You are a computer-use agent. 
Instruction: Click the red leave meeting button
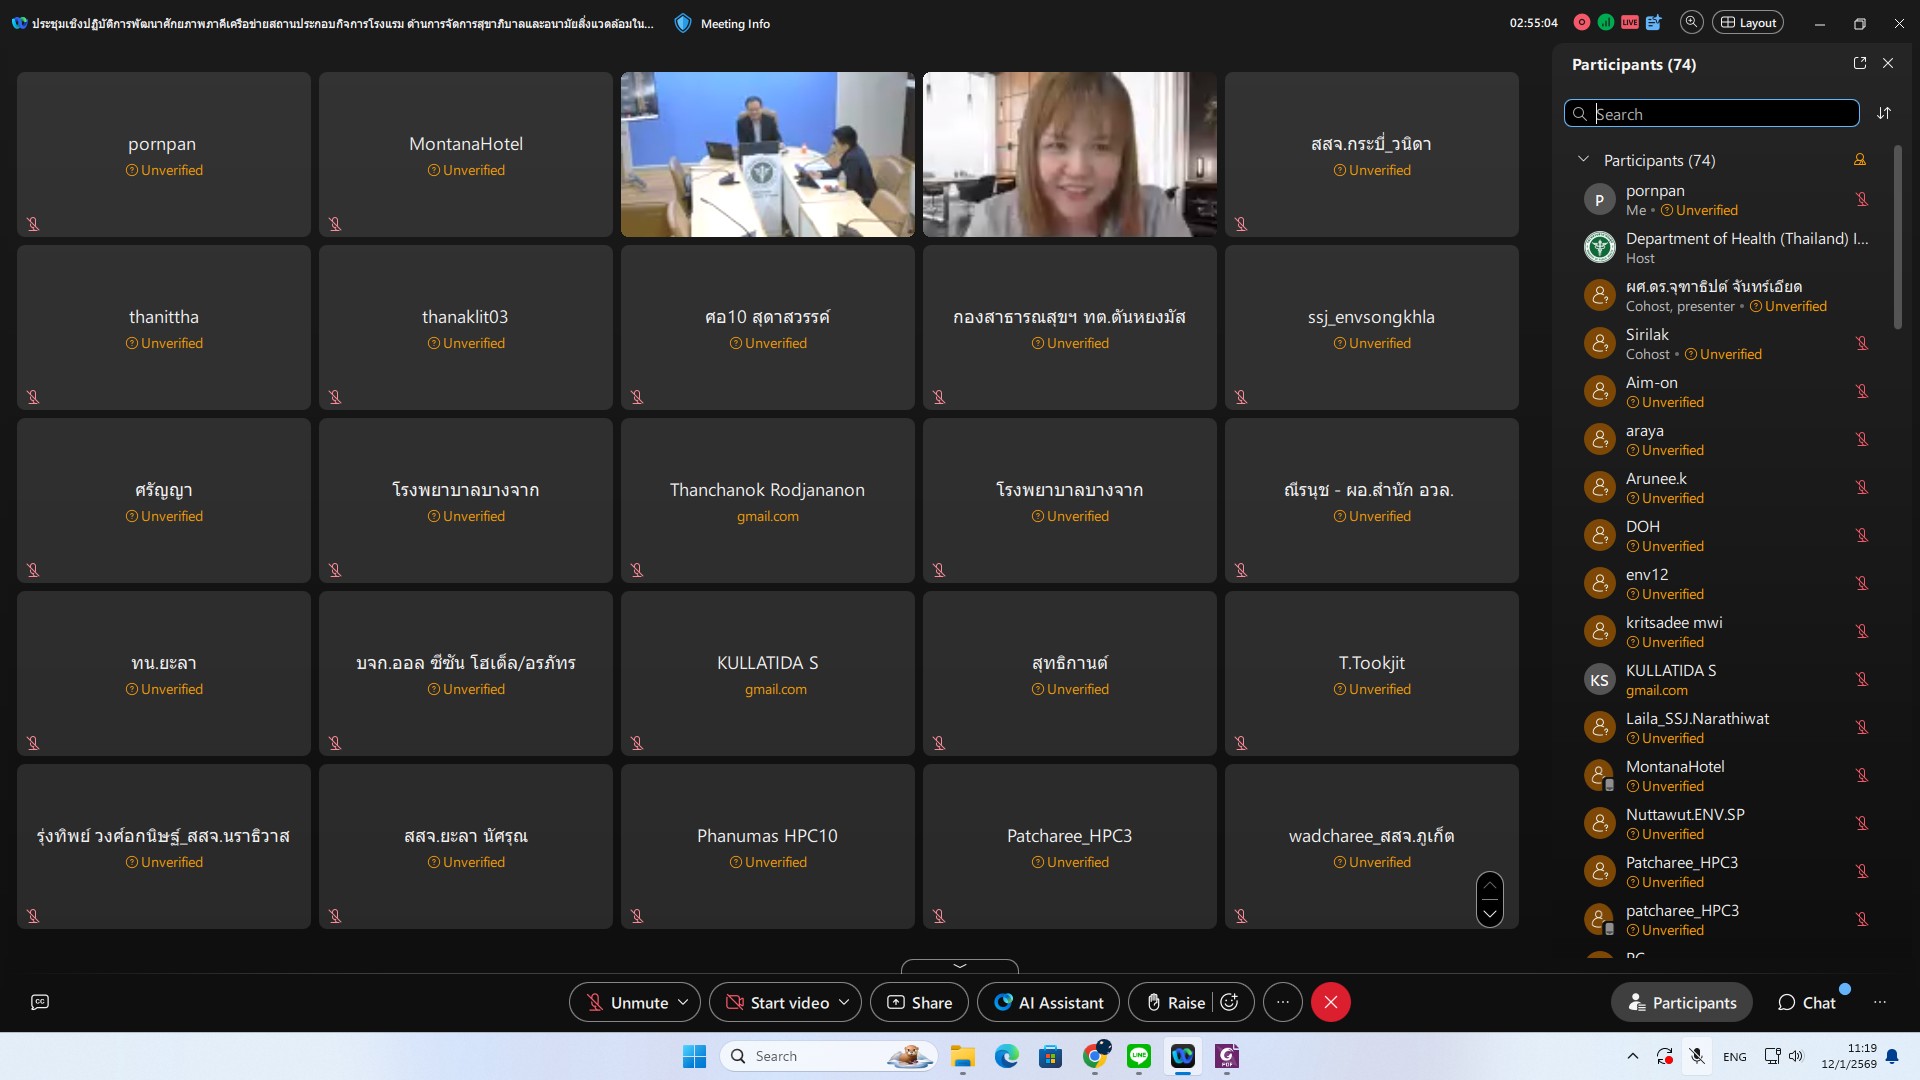[x=1330, y=1002]
